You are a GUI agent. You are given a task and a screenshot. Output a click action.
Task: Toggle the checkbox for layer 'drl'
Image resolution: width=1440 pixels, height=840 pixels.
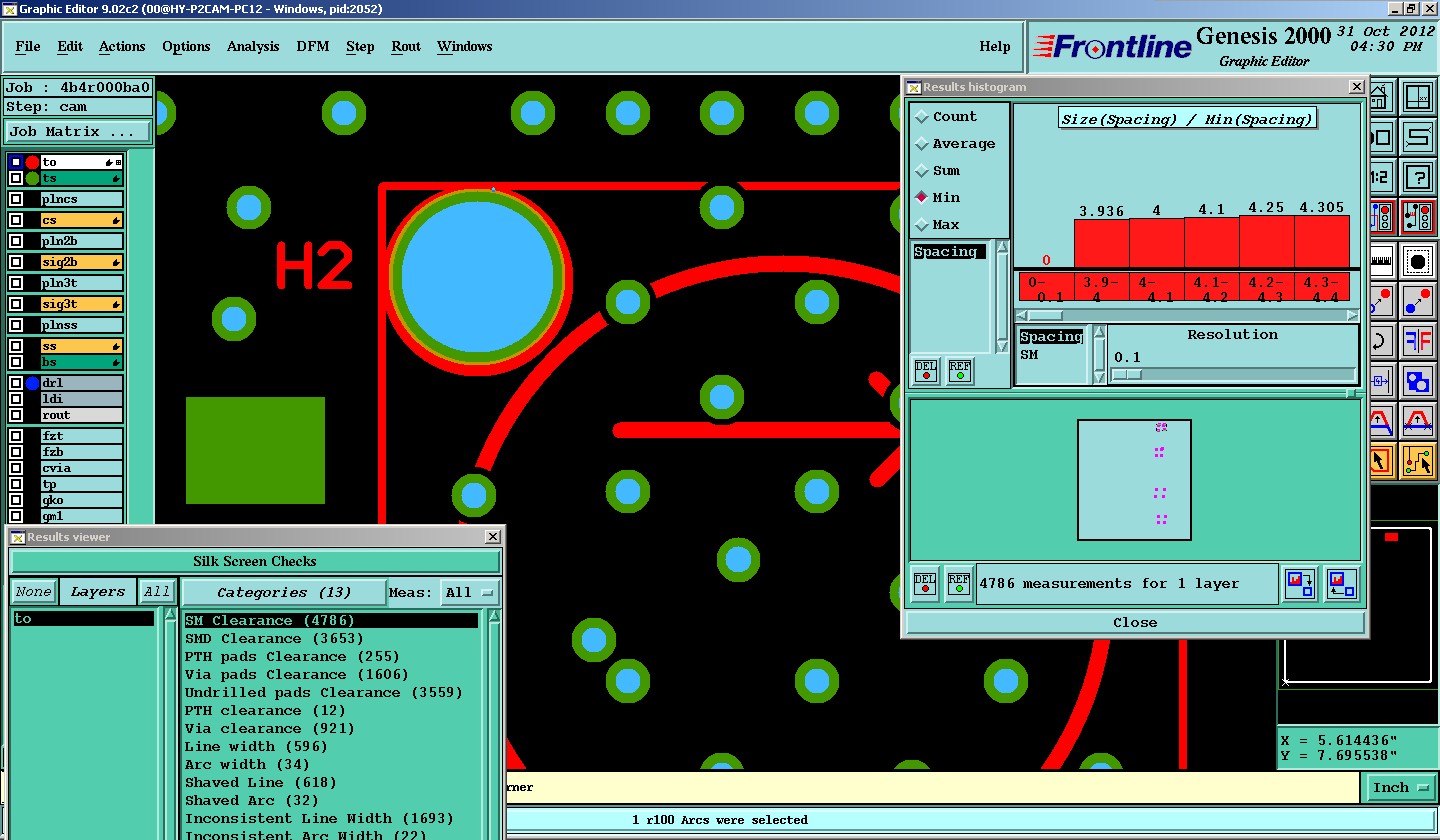coord(15,383)
